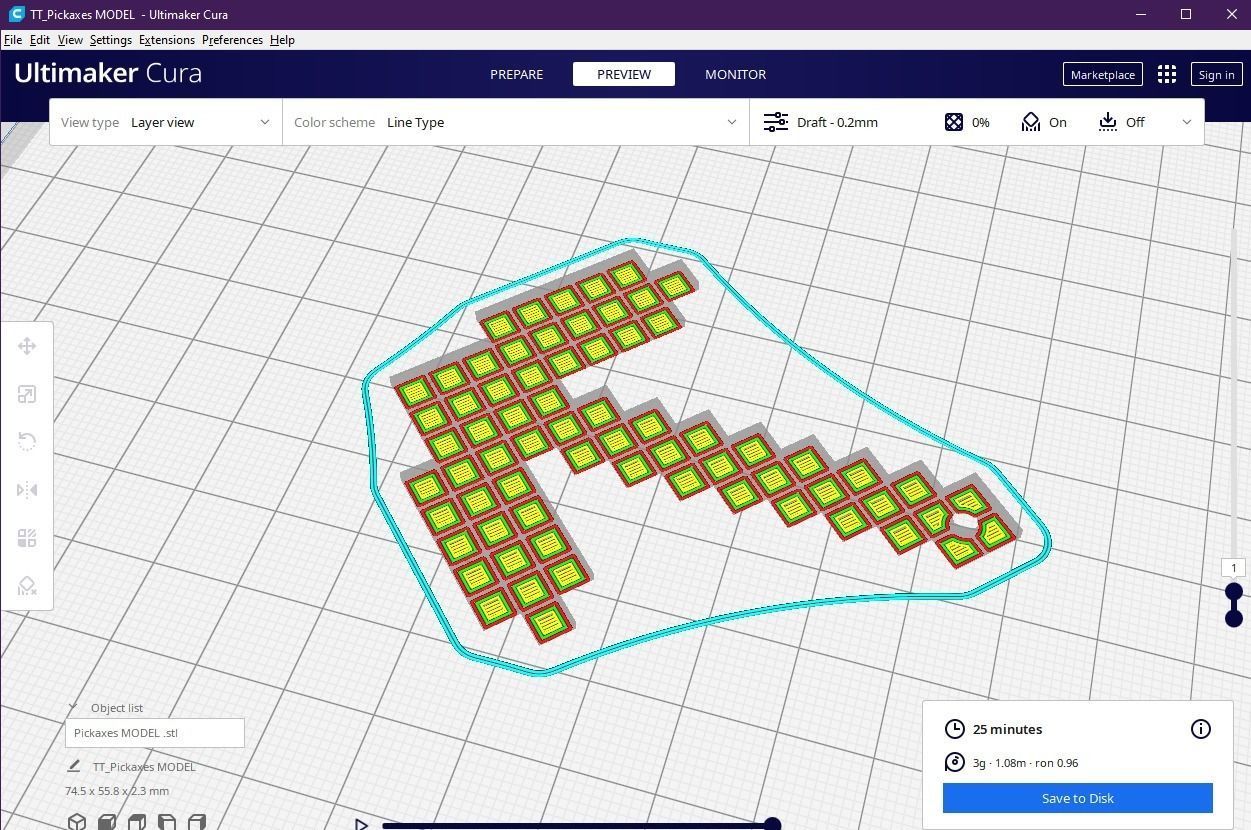Click the Draft - 0.2mm profile label
This screenshot has width=1251, height=830.
coord(837,122)
